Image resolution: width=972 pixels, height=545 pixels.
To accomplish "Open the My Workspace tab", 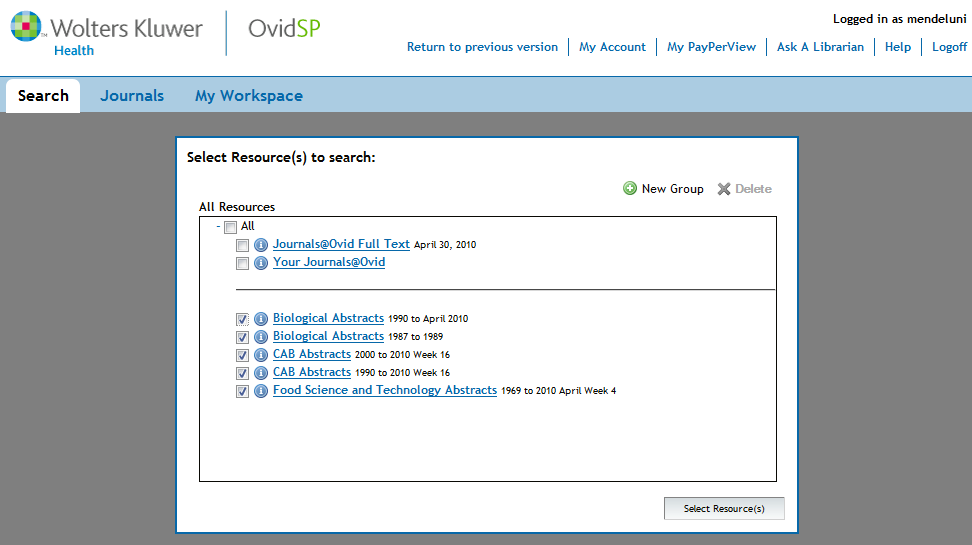I will pos(249,95).
